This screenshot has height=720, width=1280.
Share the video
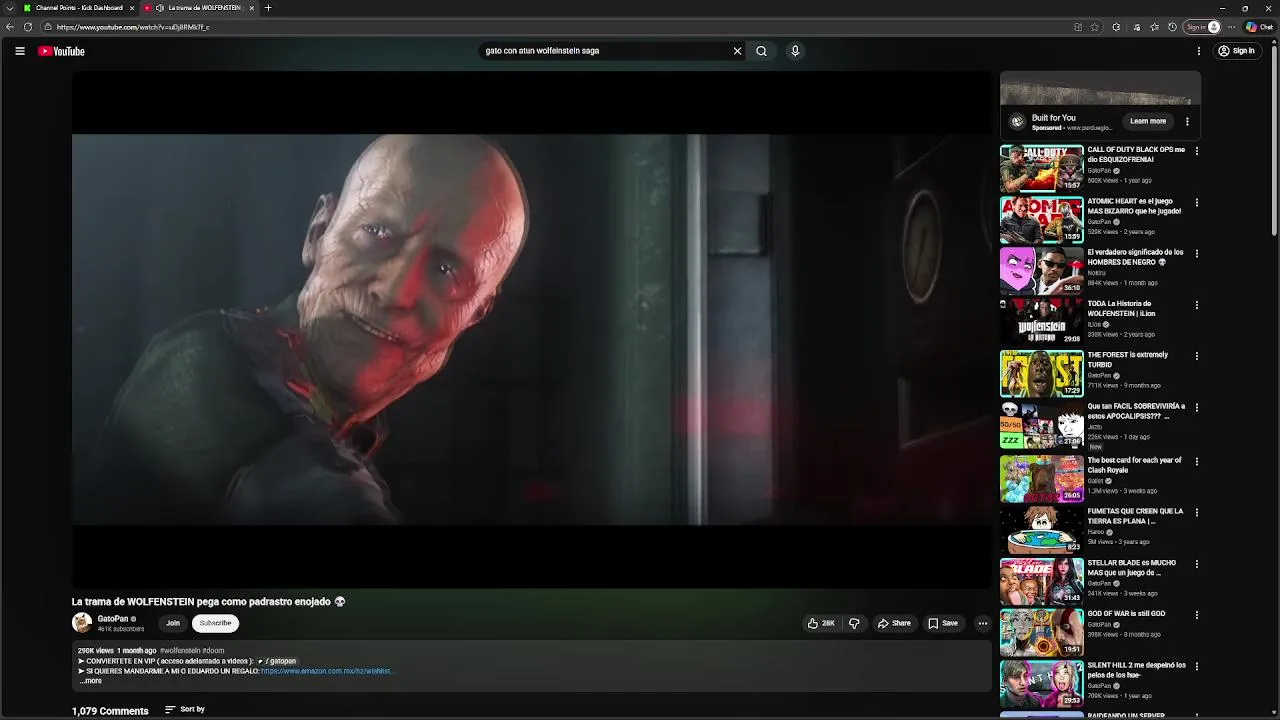894,623
